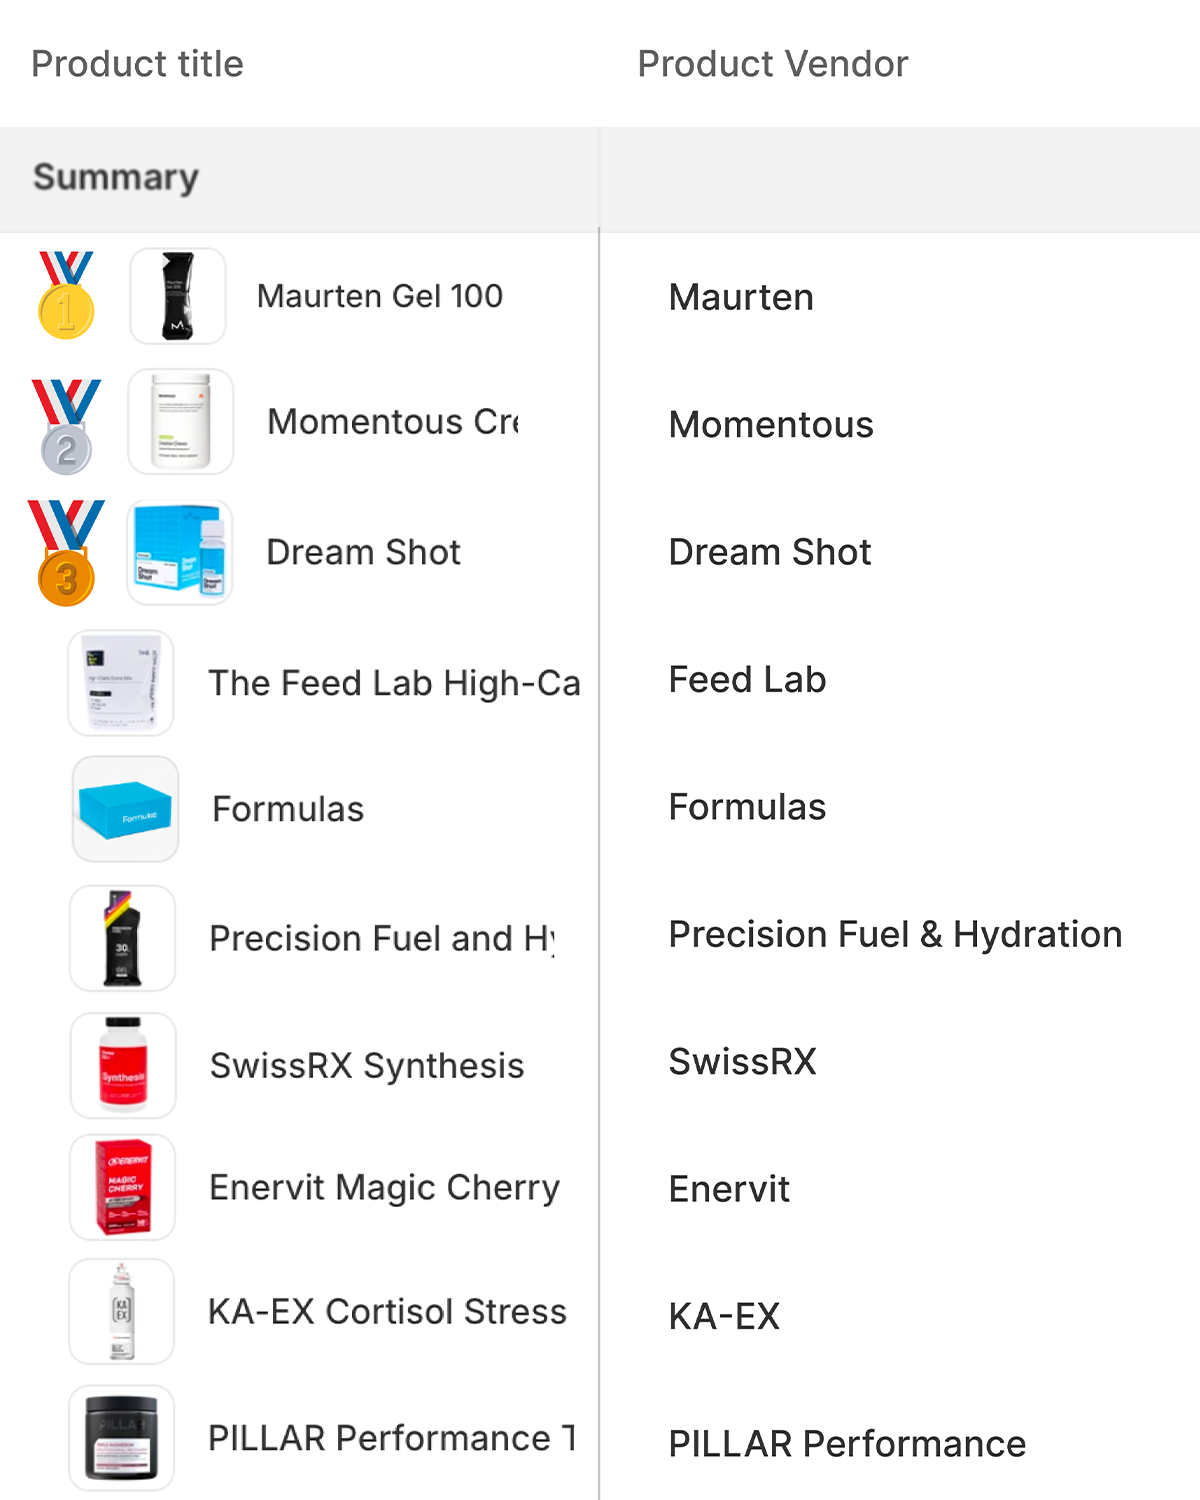Select the Dream Shot product image
The height and width of the screenshot is (1500, 1200).
pos(180,553)
